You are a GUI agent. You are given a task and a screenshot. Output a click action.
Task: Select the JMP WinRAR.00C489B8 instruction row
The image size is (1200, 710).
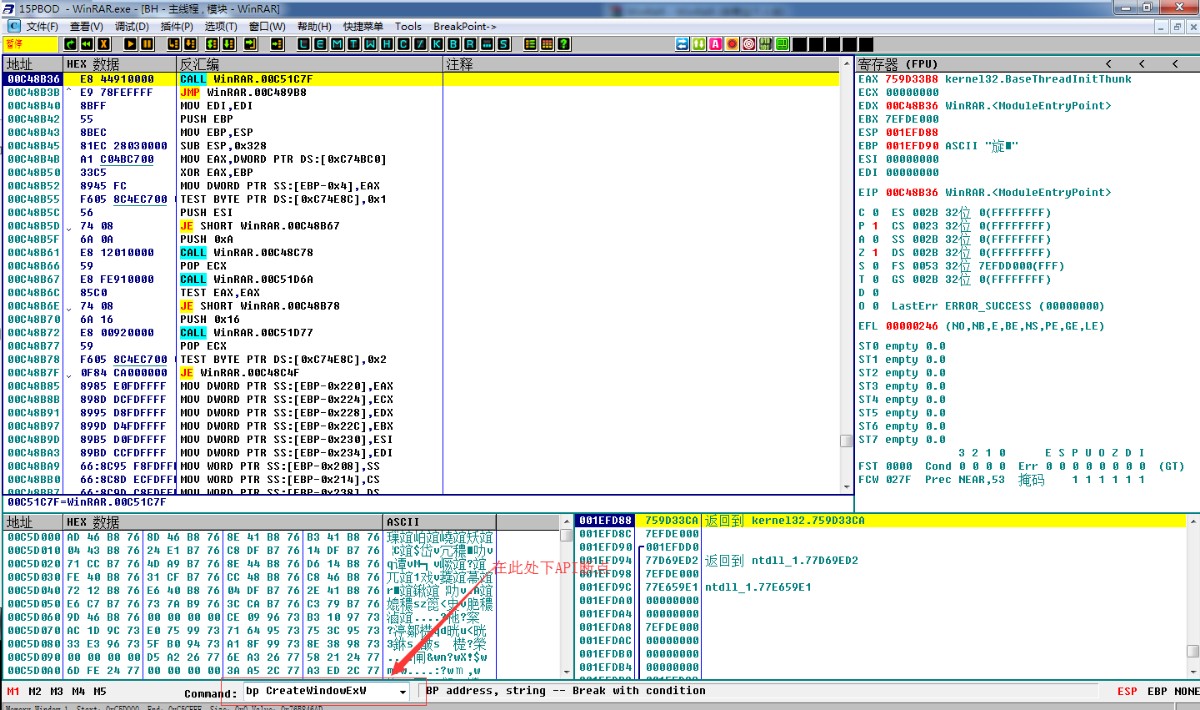tap(420, 92)
